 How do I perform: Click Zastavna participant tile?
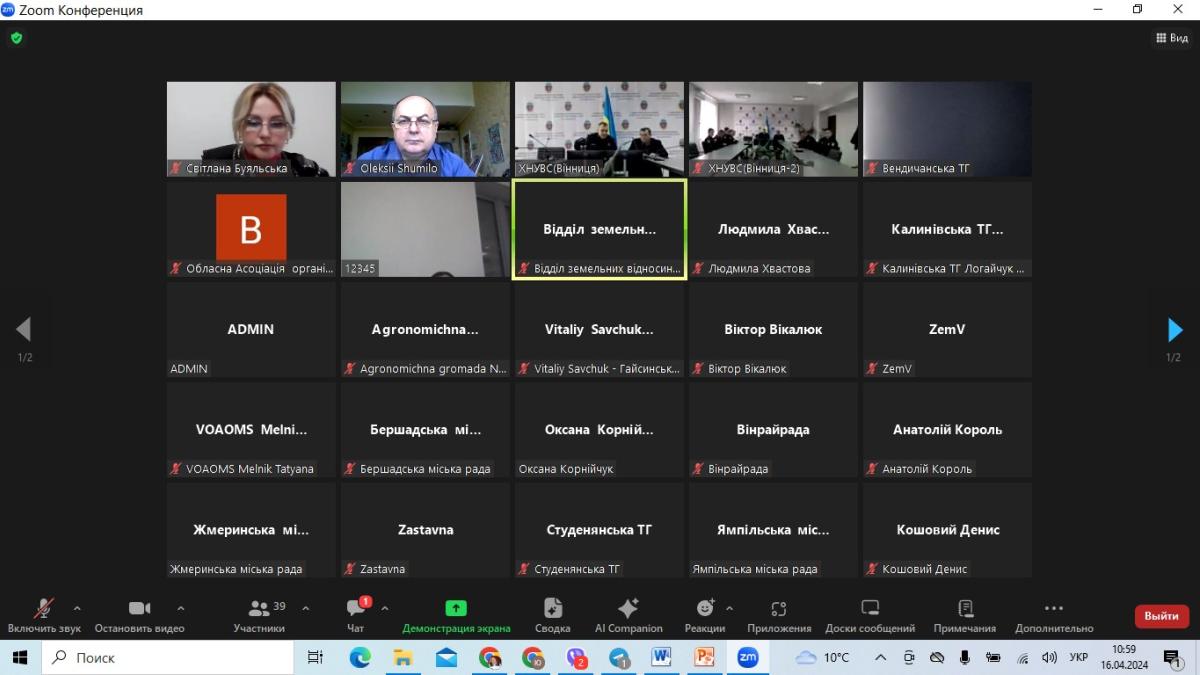point(425,530)
